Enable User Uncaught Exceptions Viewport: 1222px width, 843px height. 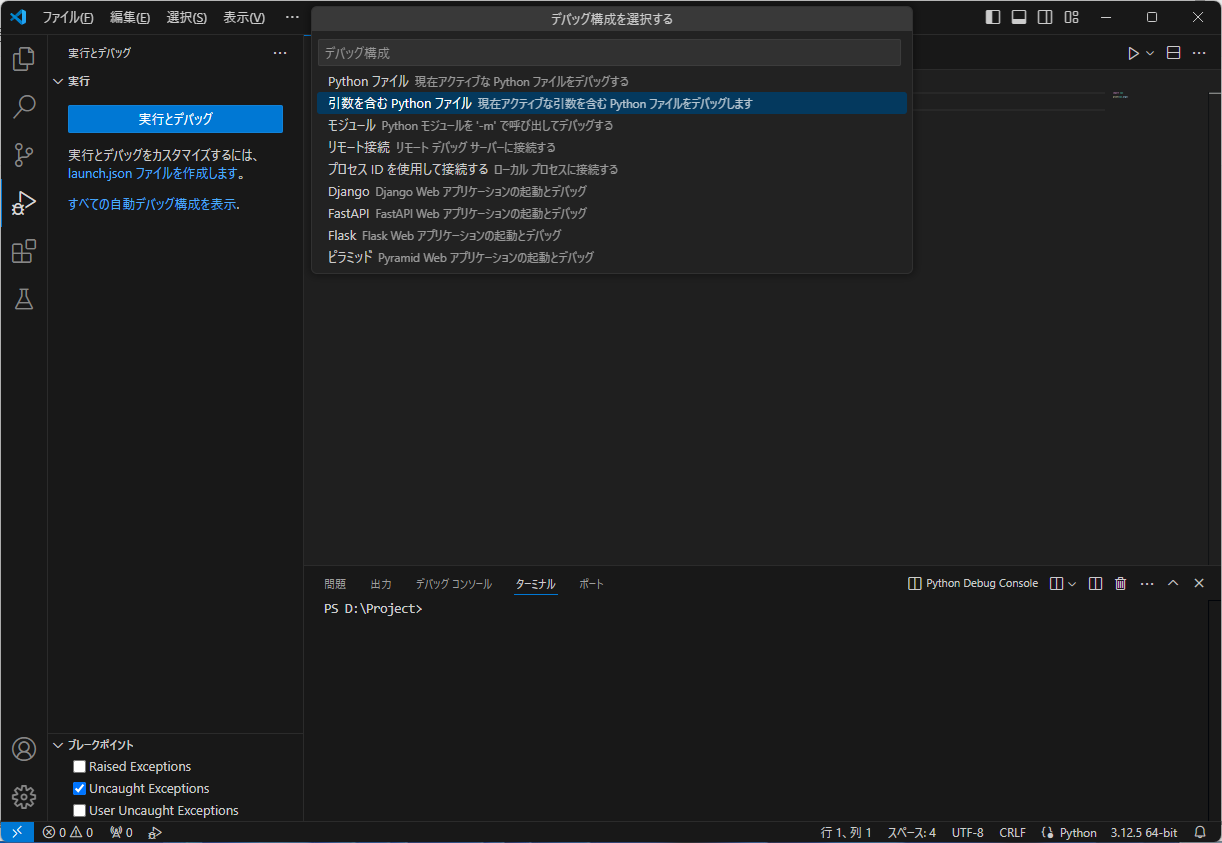[x=79, y=810]
